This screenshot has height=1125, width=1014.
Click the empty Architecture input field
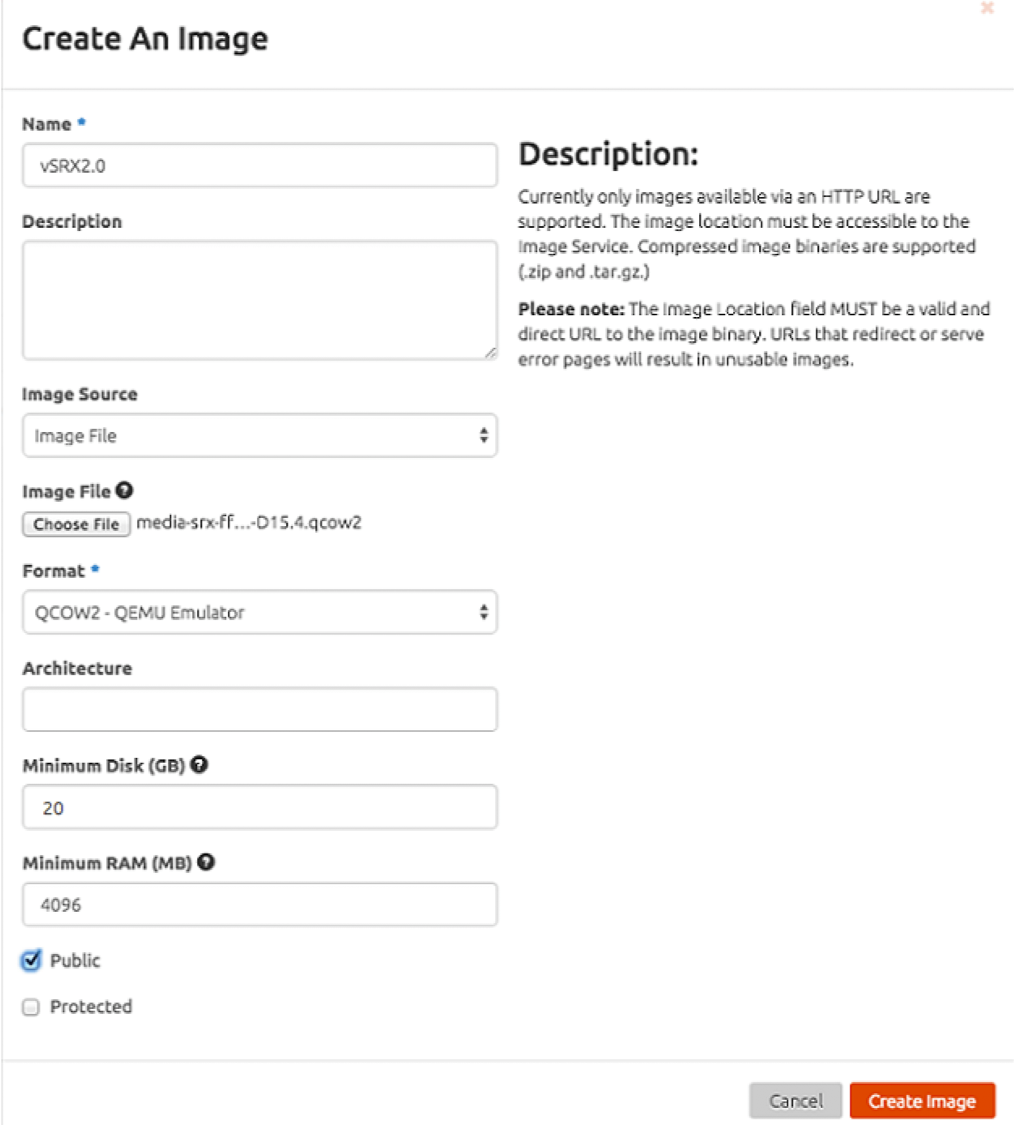(x=259, y=710)
